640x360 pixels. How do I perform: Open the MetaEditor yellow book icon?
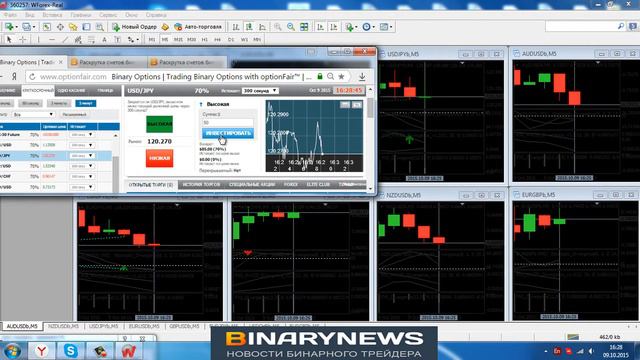pos(165,27)
